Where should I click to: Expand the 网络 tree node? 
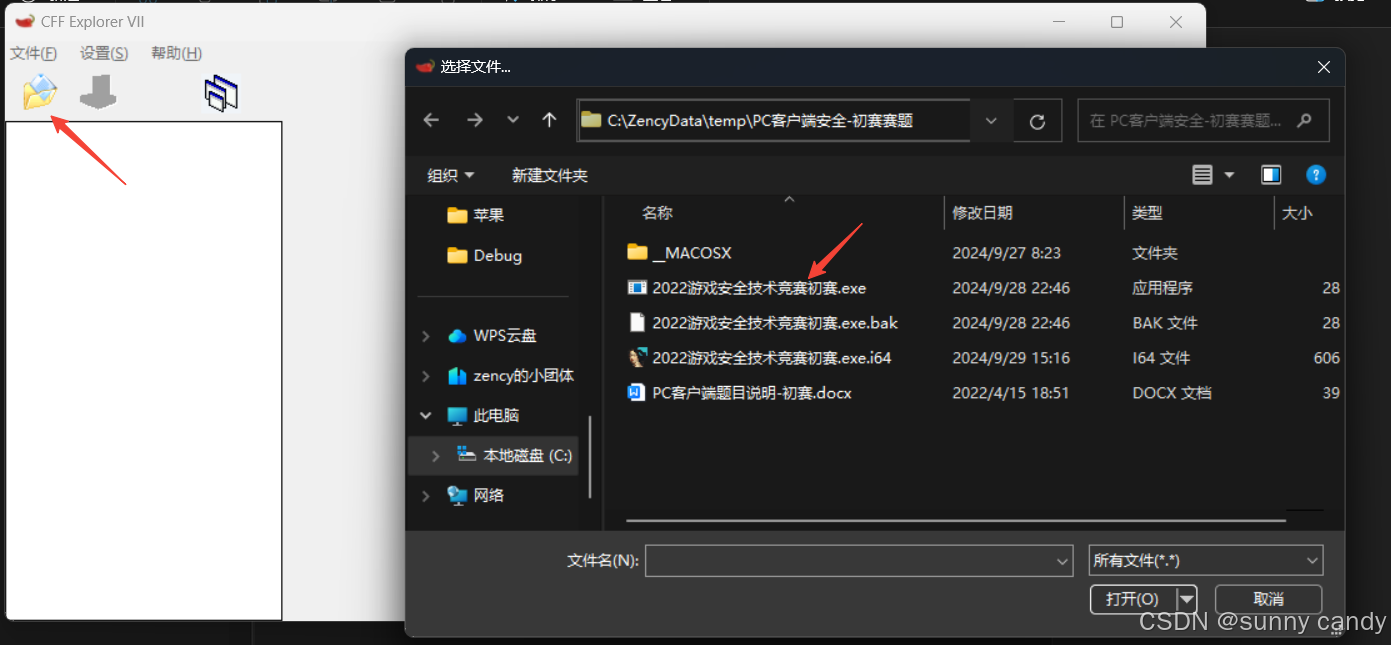[426, 495]
